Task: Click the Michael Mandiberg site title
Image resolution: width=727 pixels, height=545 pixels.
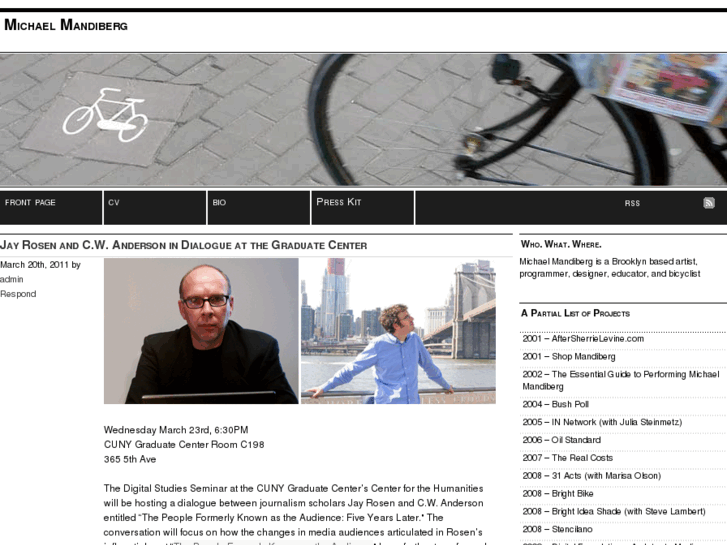Action: tap(66, 25)
